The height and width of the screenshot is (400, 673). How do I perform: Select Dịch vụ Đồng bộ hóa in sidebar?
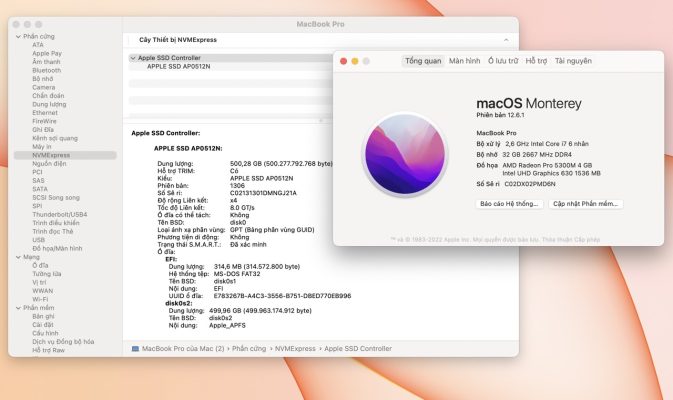tap(63, 342)
